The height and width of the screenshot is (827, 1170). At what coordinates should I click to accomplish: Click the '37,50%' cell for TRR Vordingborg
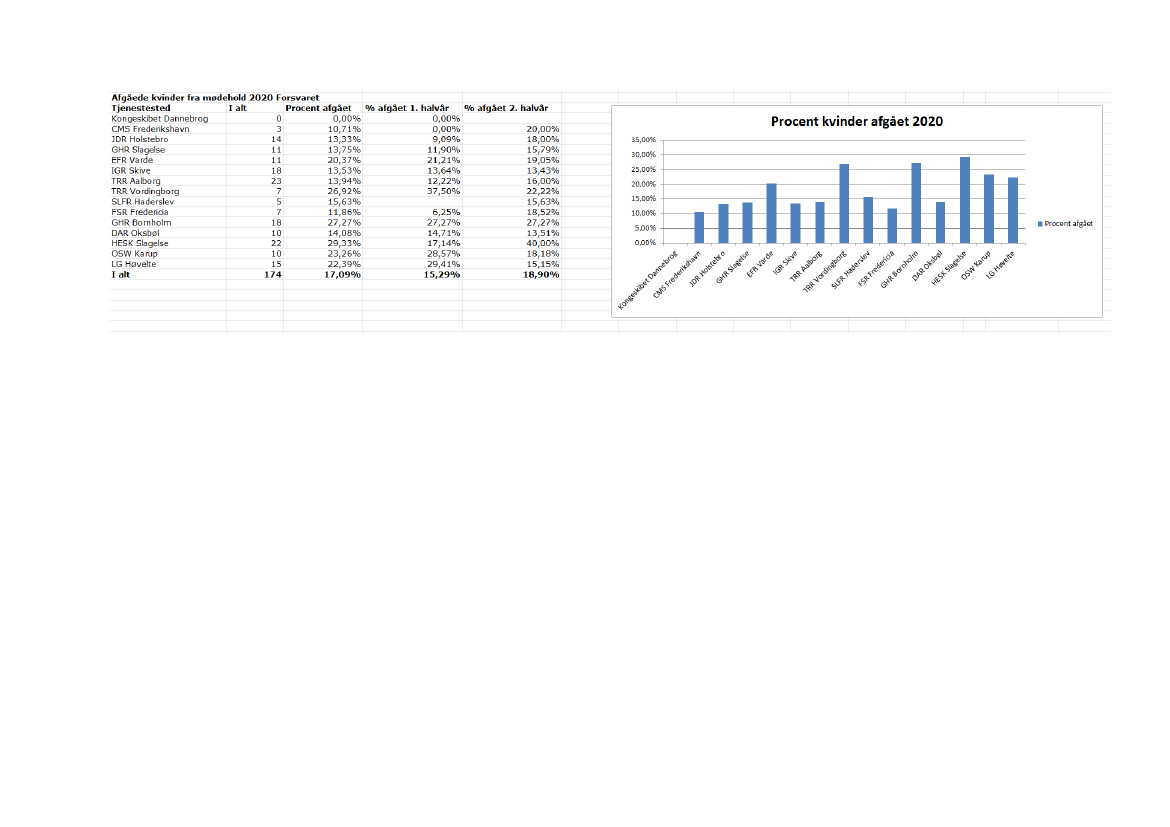443,191
